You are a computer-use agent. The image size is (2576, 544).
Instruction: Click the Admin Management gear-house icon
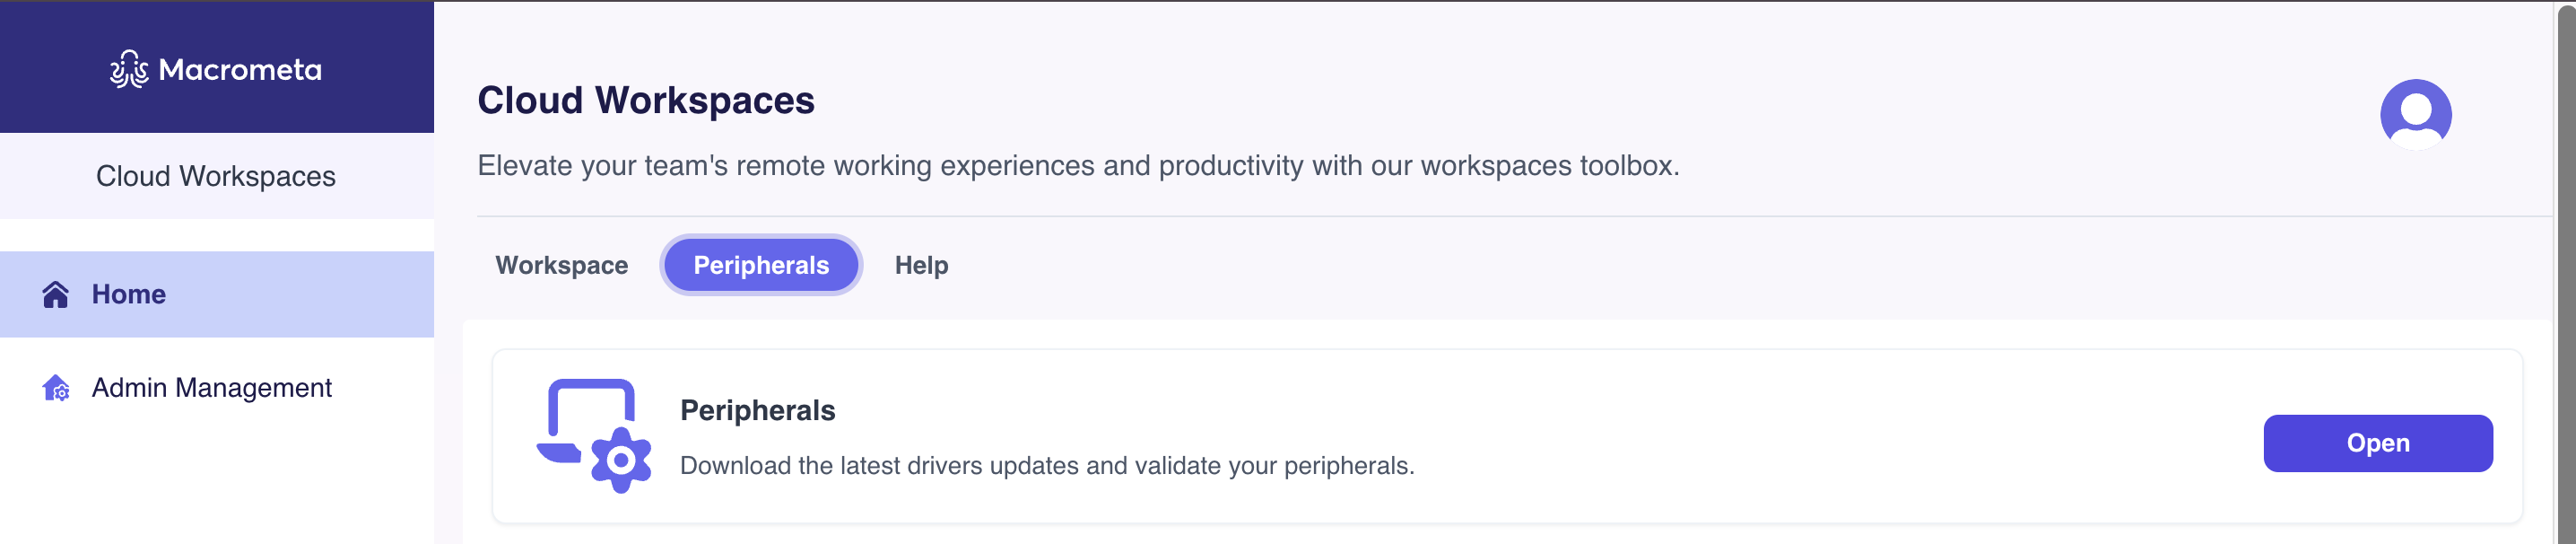pos(56,388)
